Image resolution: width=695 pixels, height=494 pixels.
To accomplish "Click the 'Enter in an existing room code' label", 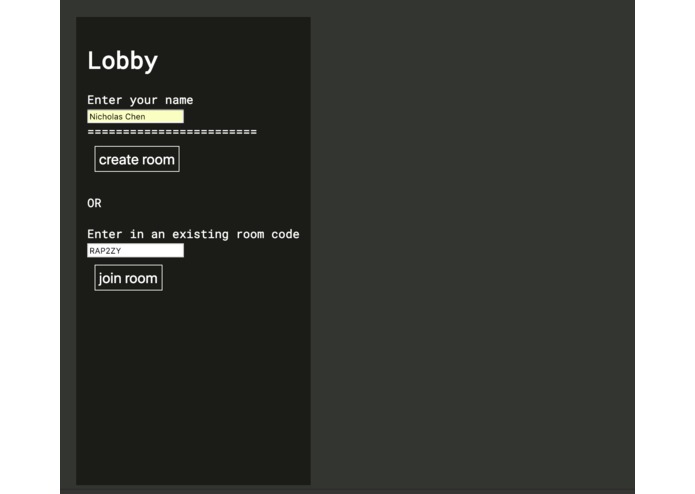I will click(x=193, y=234).
